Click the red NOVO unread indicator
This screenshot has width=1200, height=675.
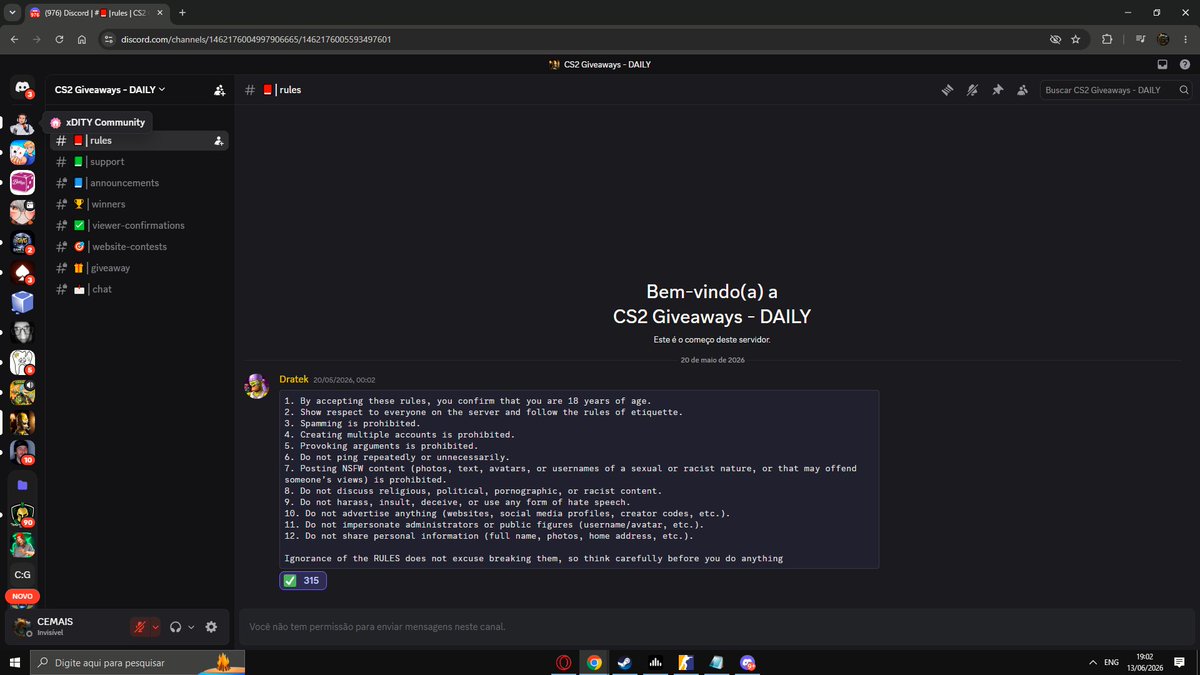click(x=22, y=596)
